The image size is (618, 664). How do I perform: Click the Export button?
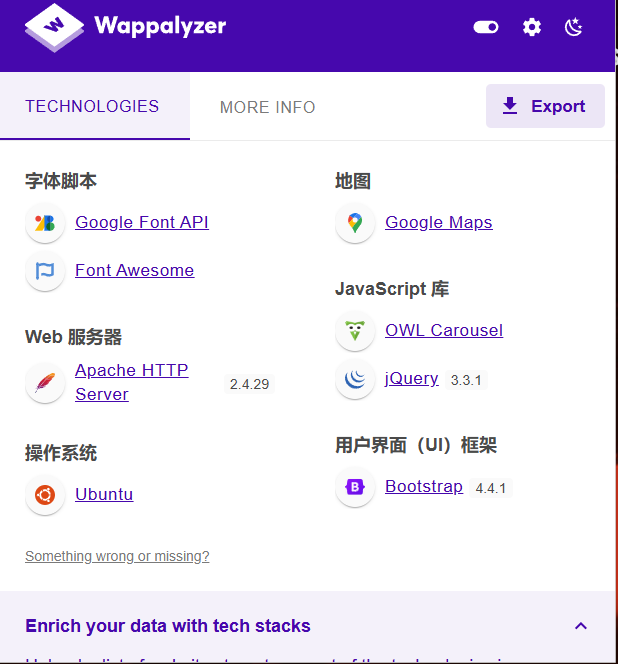pyautogui.click(x=545, y=106)
